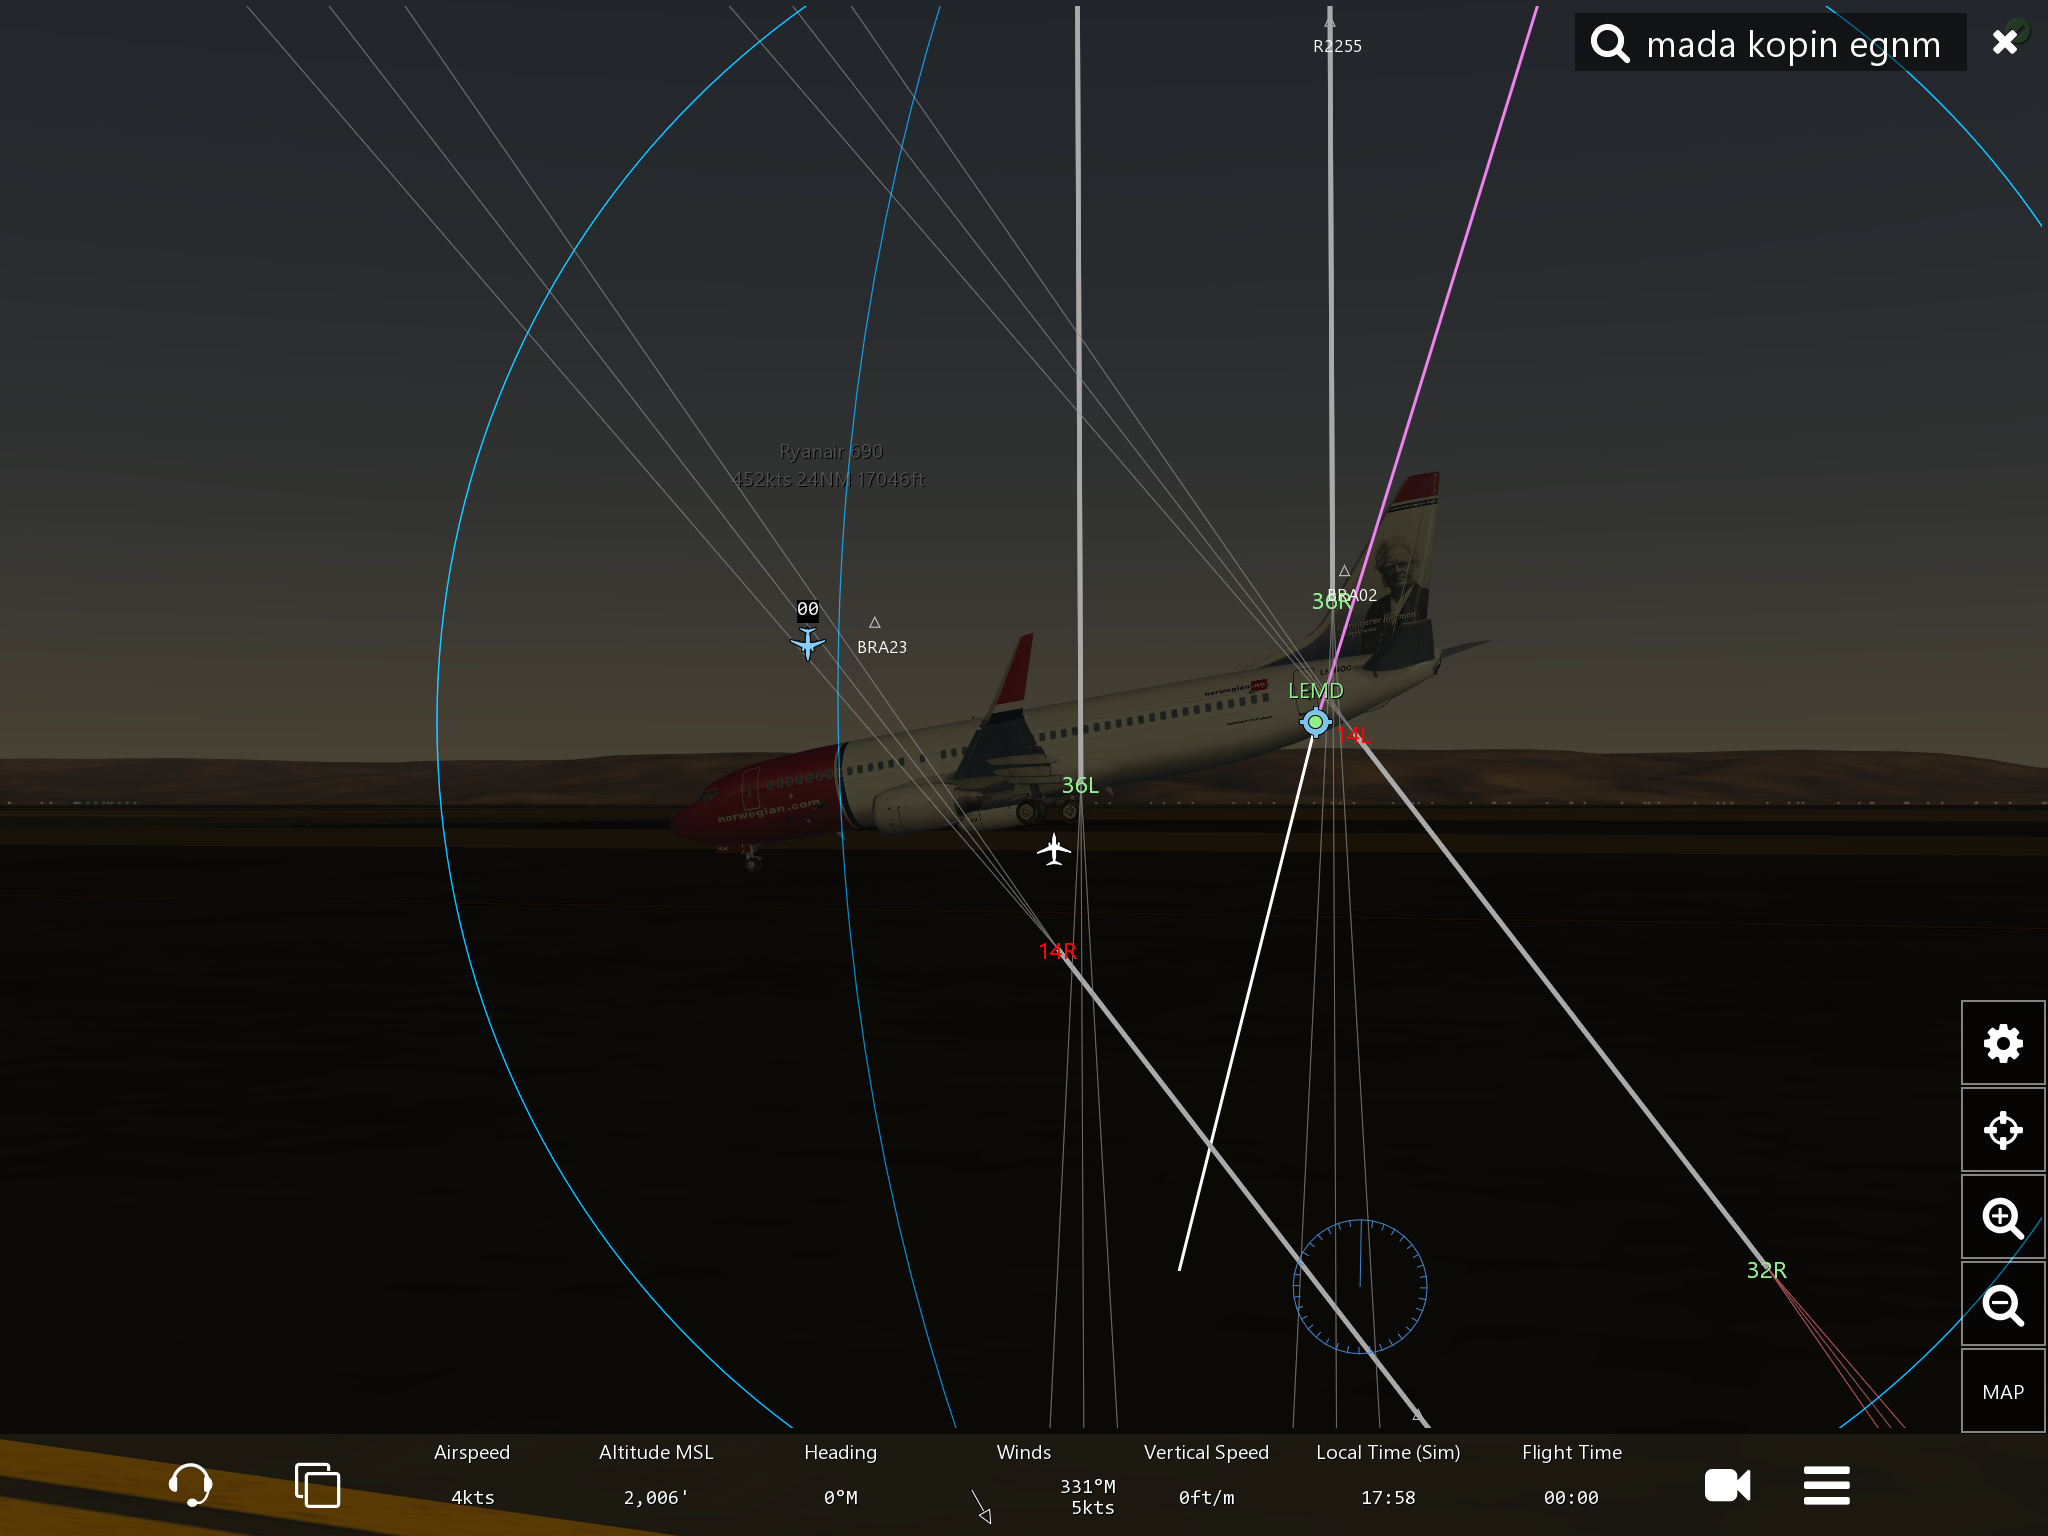Select runway 32R label on map
This screenshot has width=2048, height=1536.
1766,1270
